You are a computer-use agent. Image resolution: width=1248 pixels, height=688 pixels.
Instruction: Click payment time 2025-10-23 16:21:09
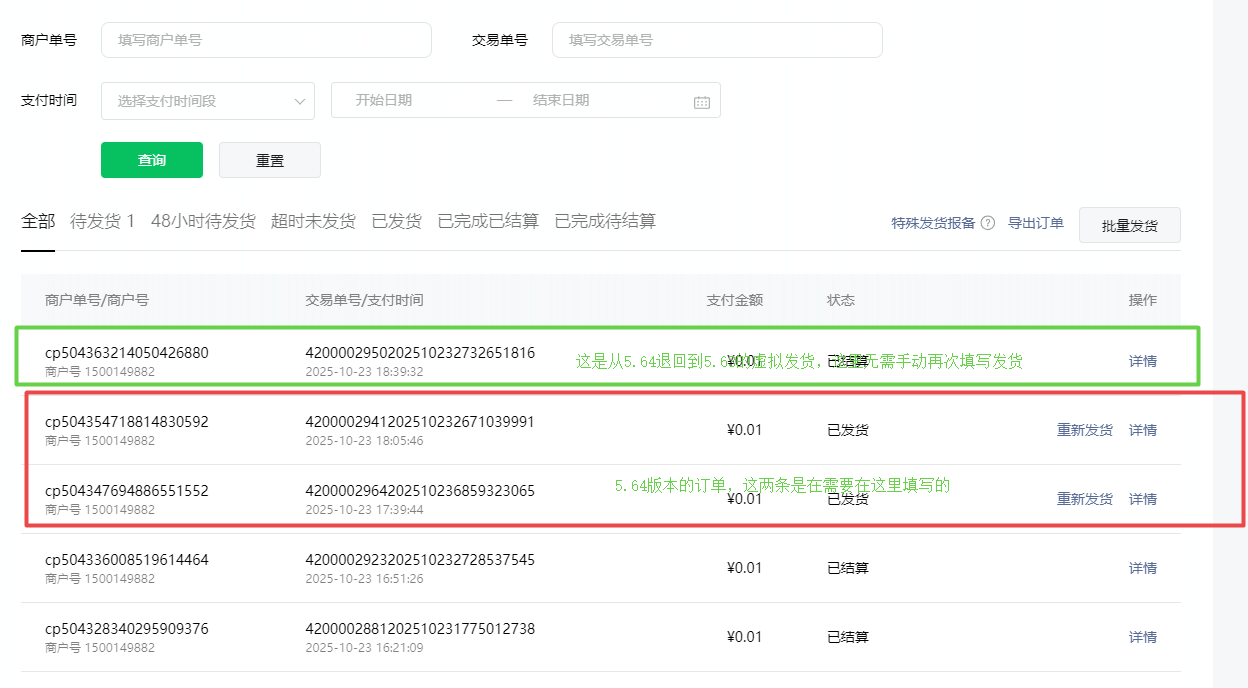tap(364, 648)
